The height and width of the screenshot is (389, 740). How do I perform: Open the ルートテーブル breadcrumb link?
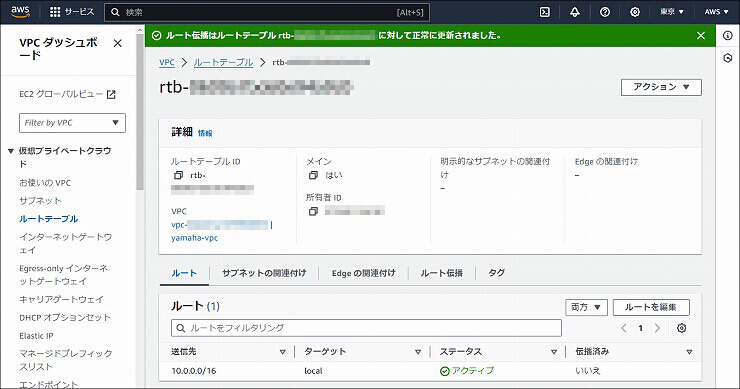coord(223,62)
